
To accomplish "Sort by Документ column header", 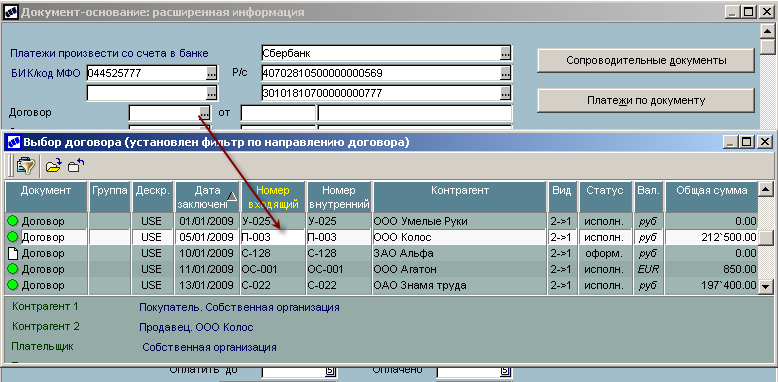I will click(46, 197).
